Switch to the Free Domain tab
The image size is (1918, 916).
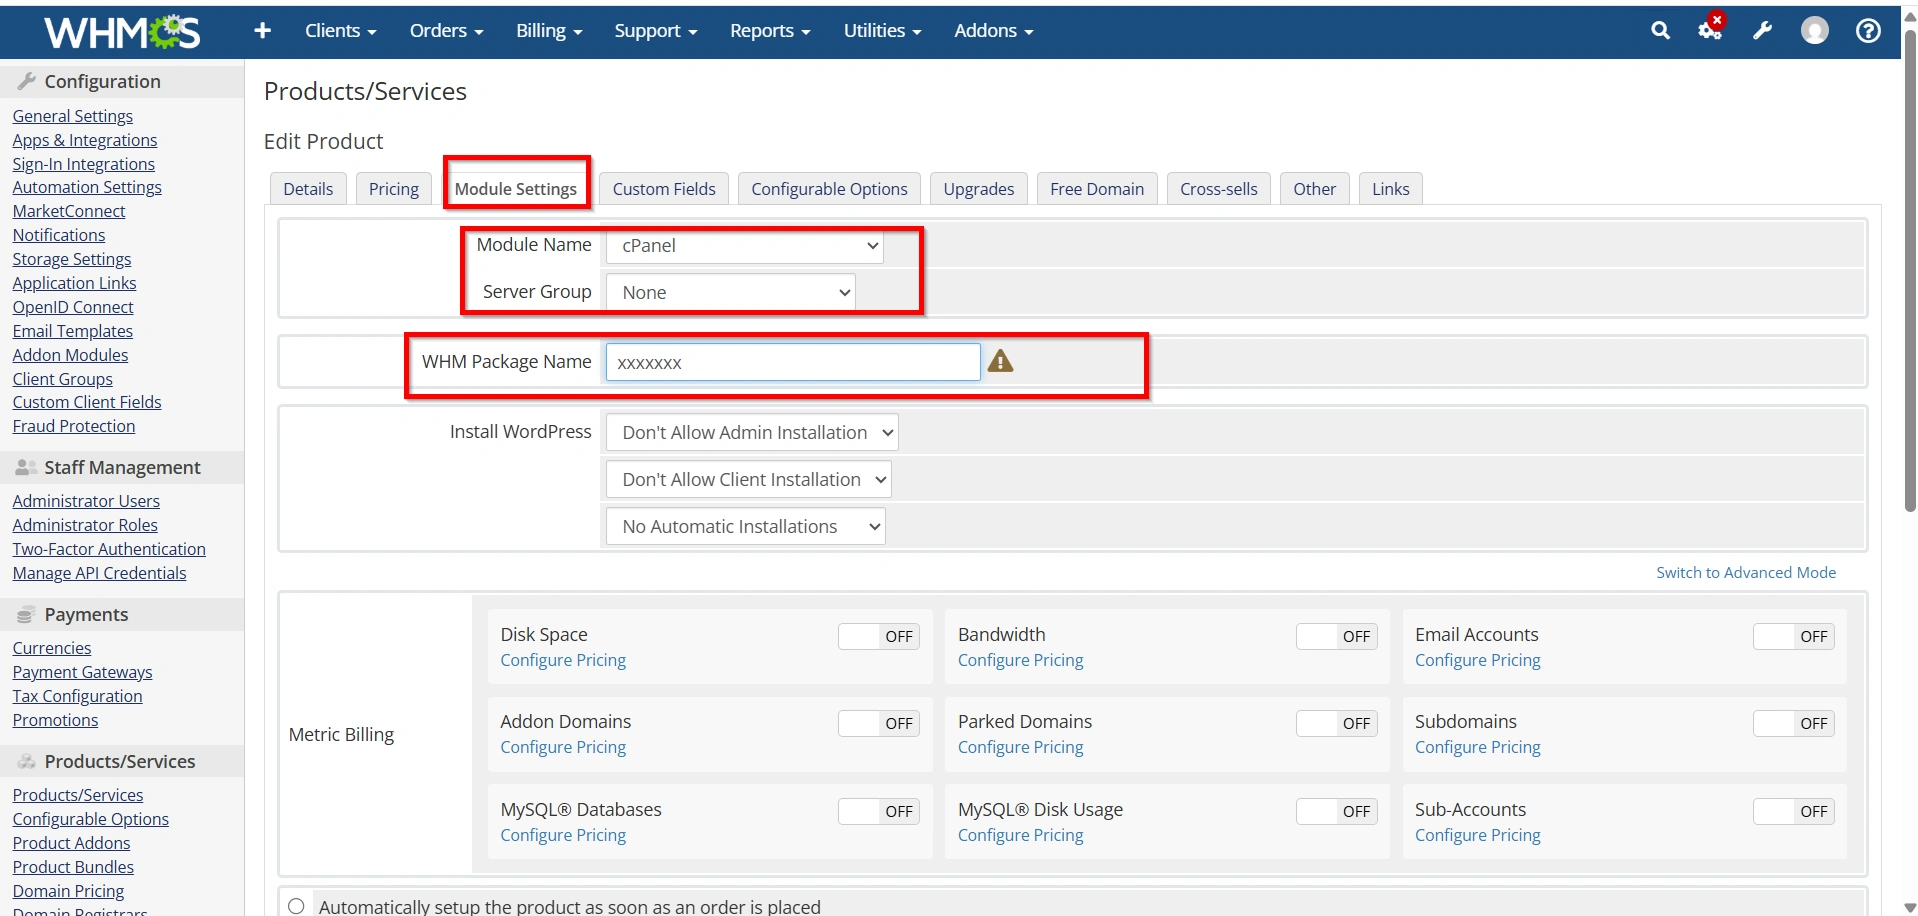1097,189
